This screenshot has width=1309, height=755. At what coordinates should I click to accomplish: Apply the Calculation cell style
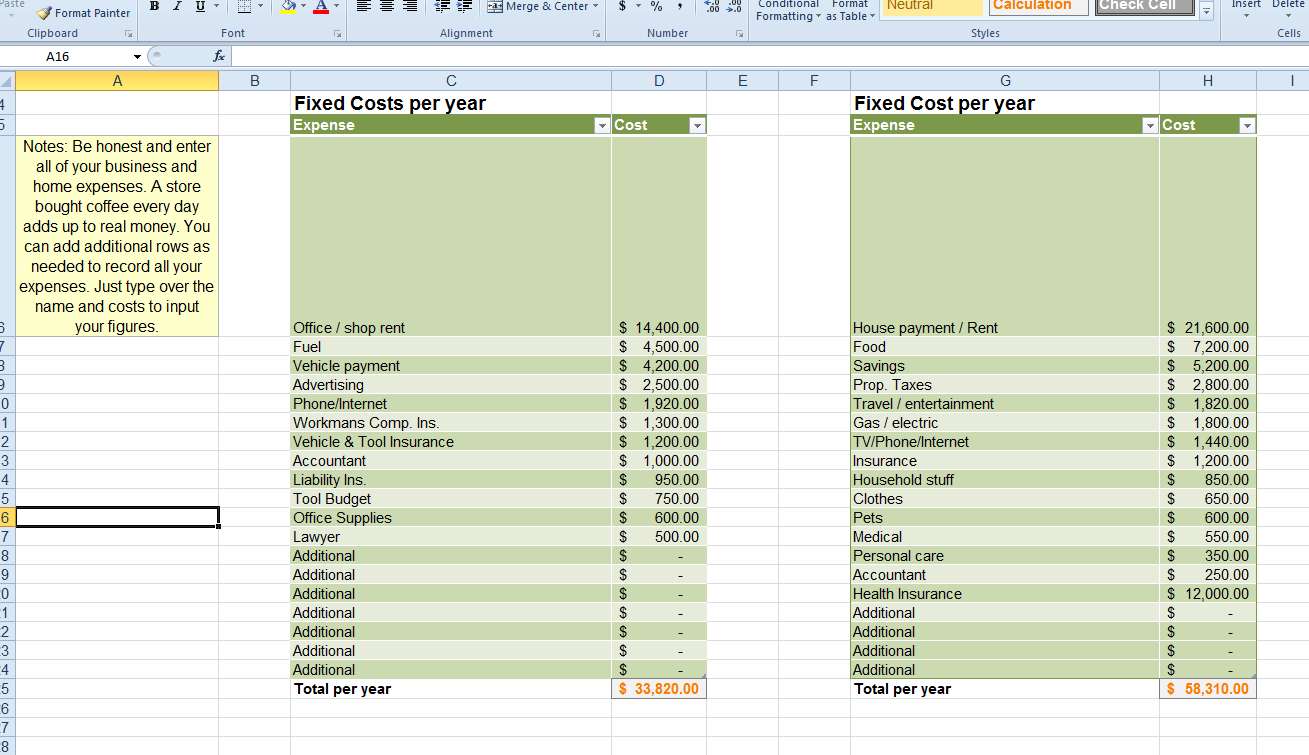click(x=1037, y=6)
